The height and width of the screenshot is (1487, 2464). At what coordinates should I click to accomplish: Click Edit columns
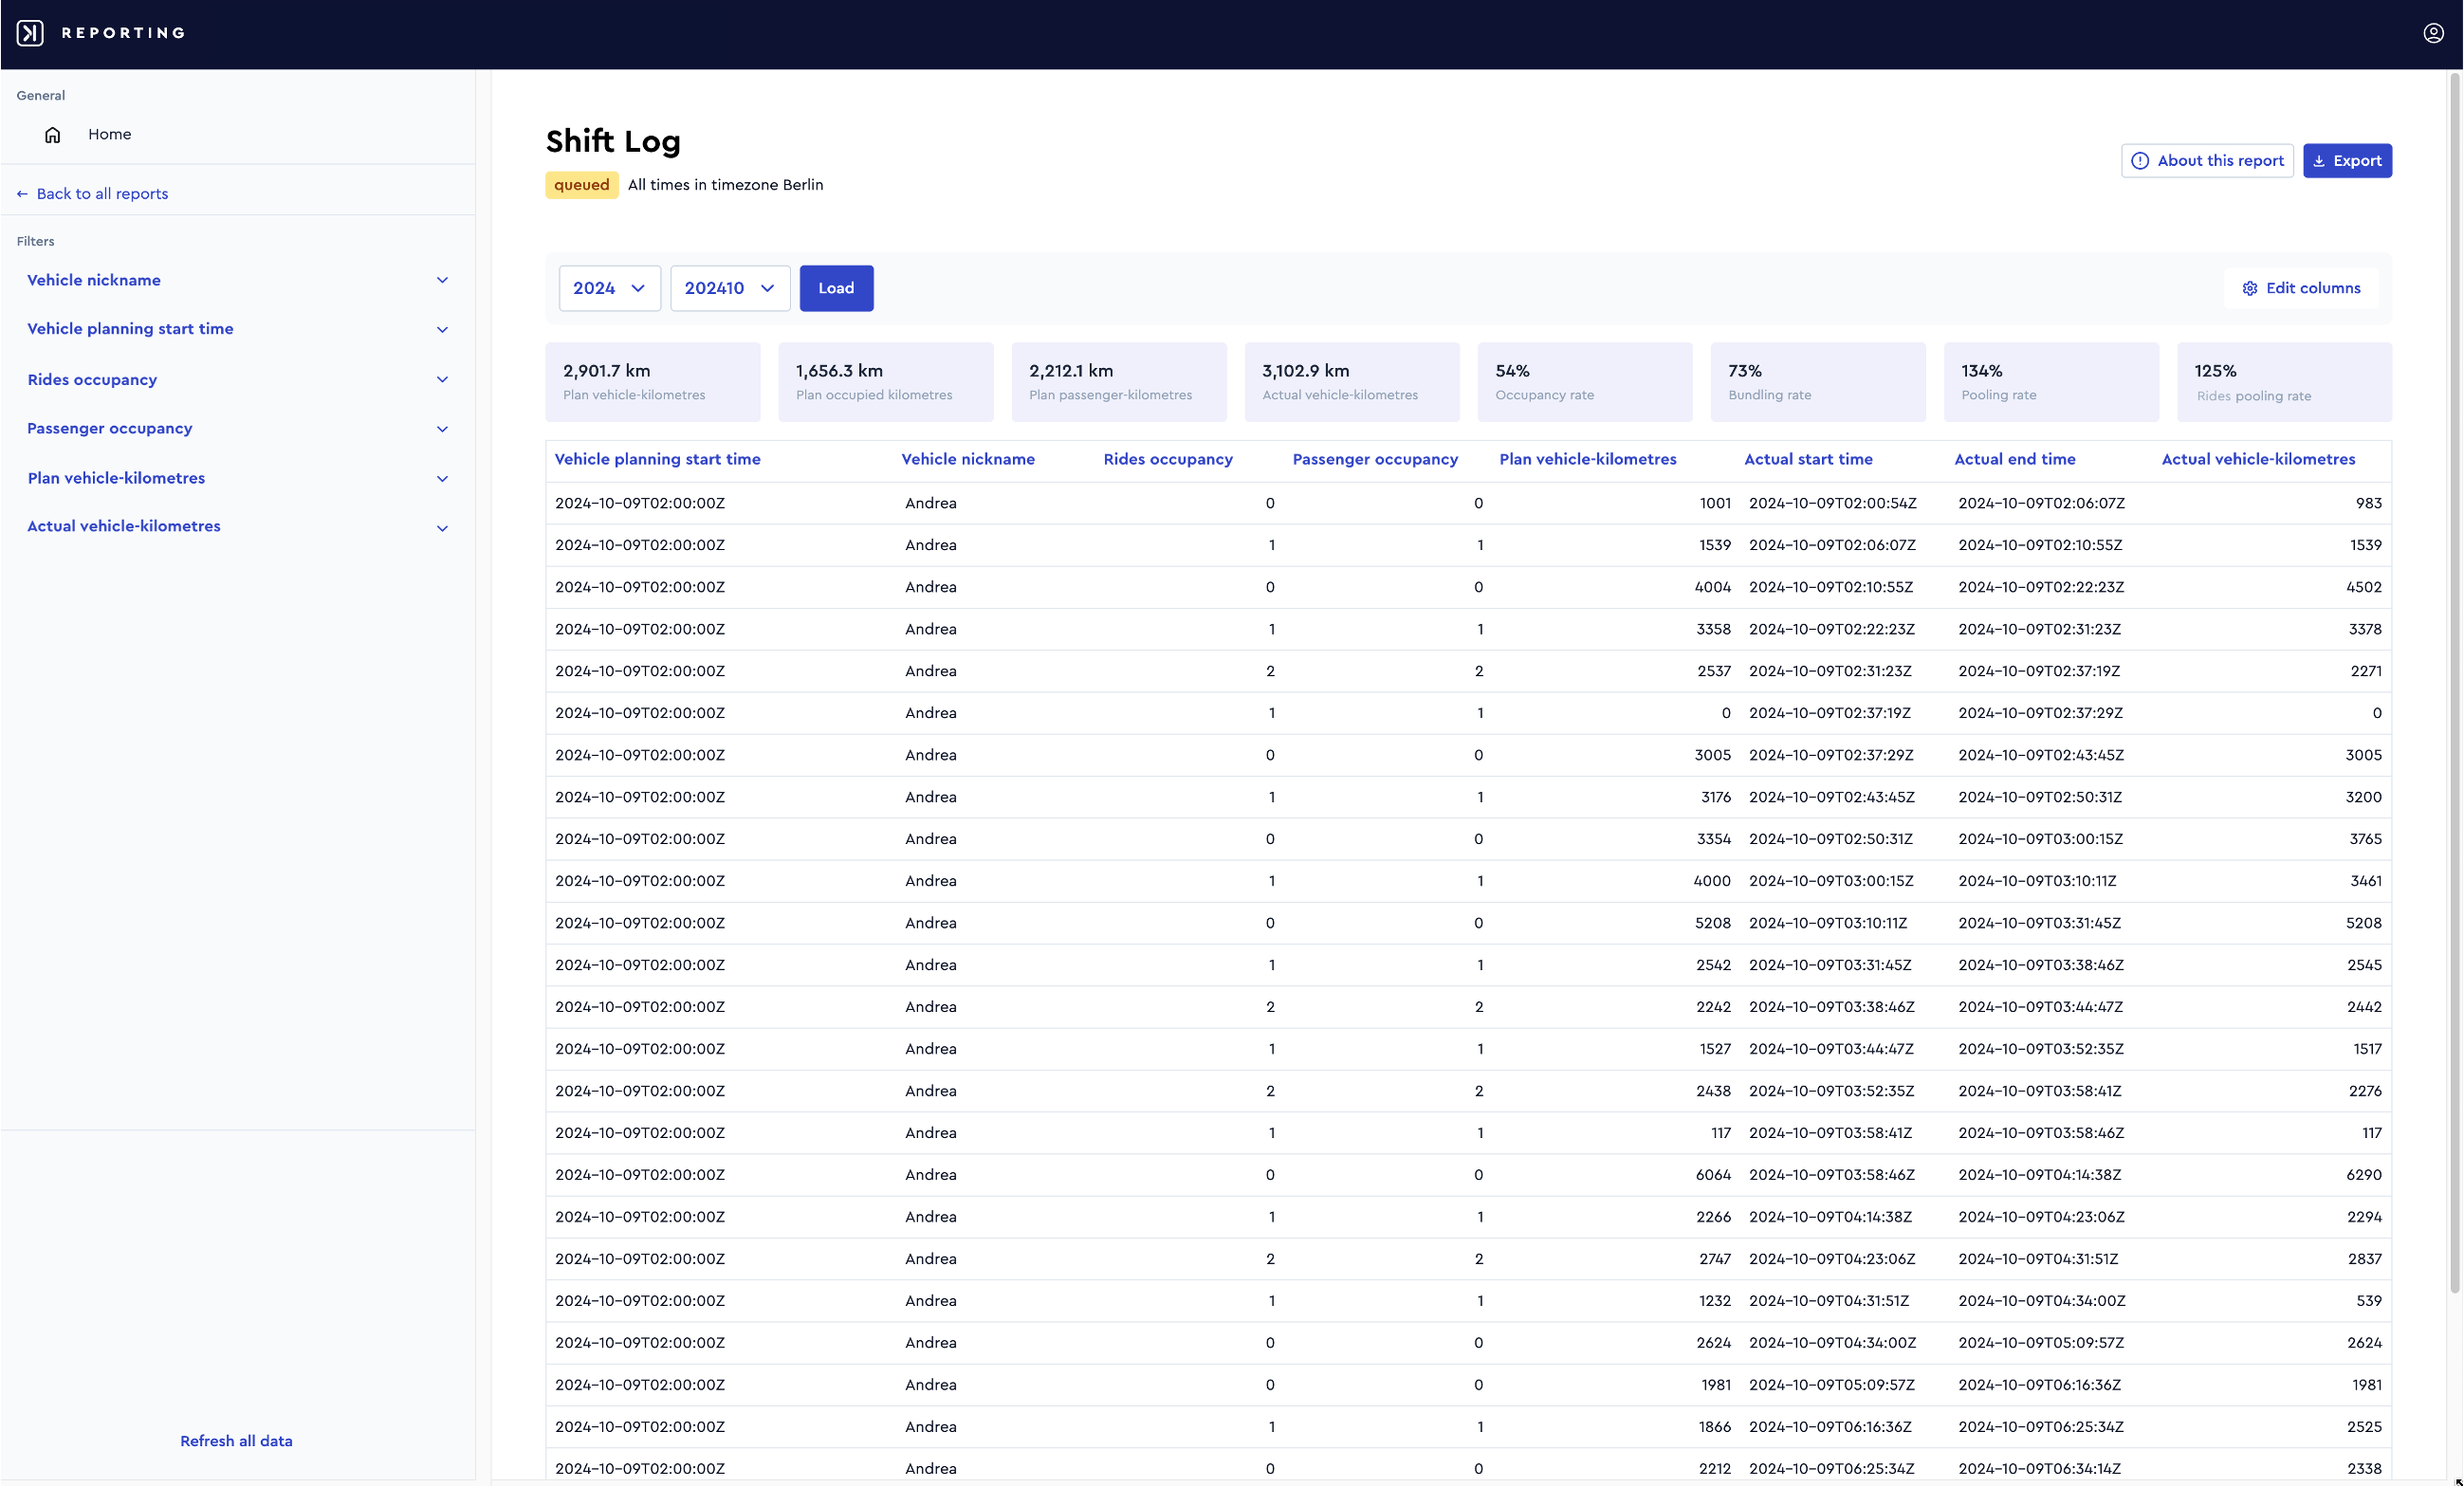[x=2300, y=288]
